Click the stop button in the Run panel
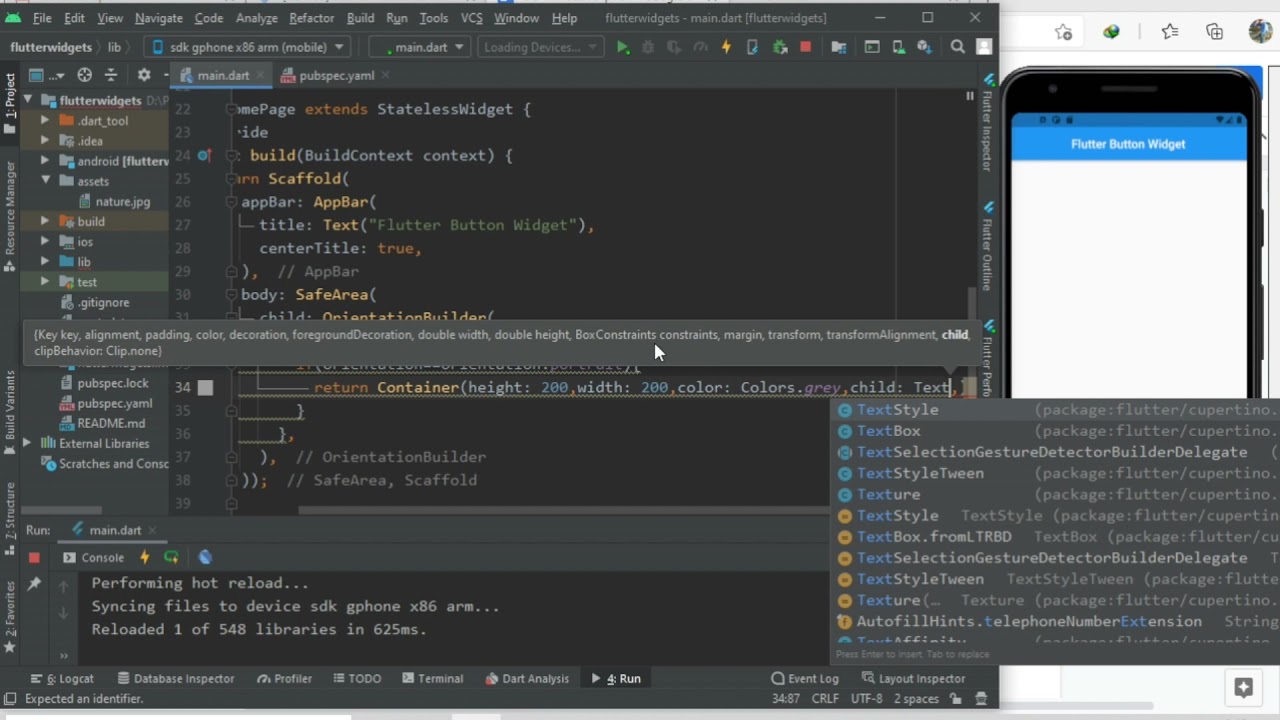The height and width of the screenshot is (720, 1280). [x=34, y=558]
